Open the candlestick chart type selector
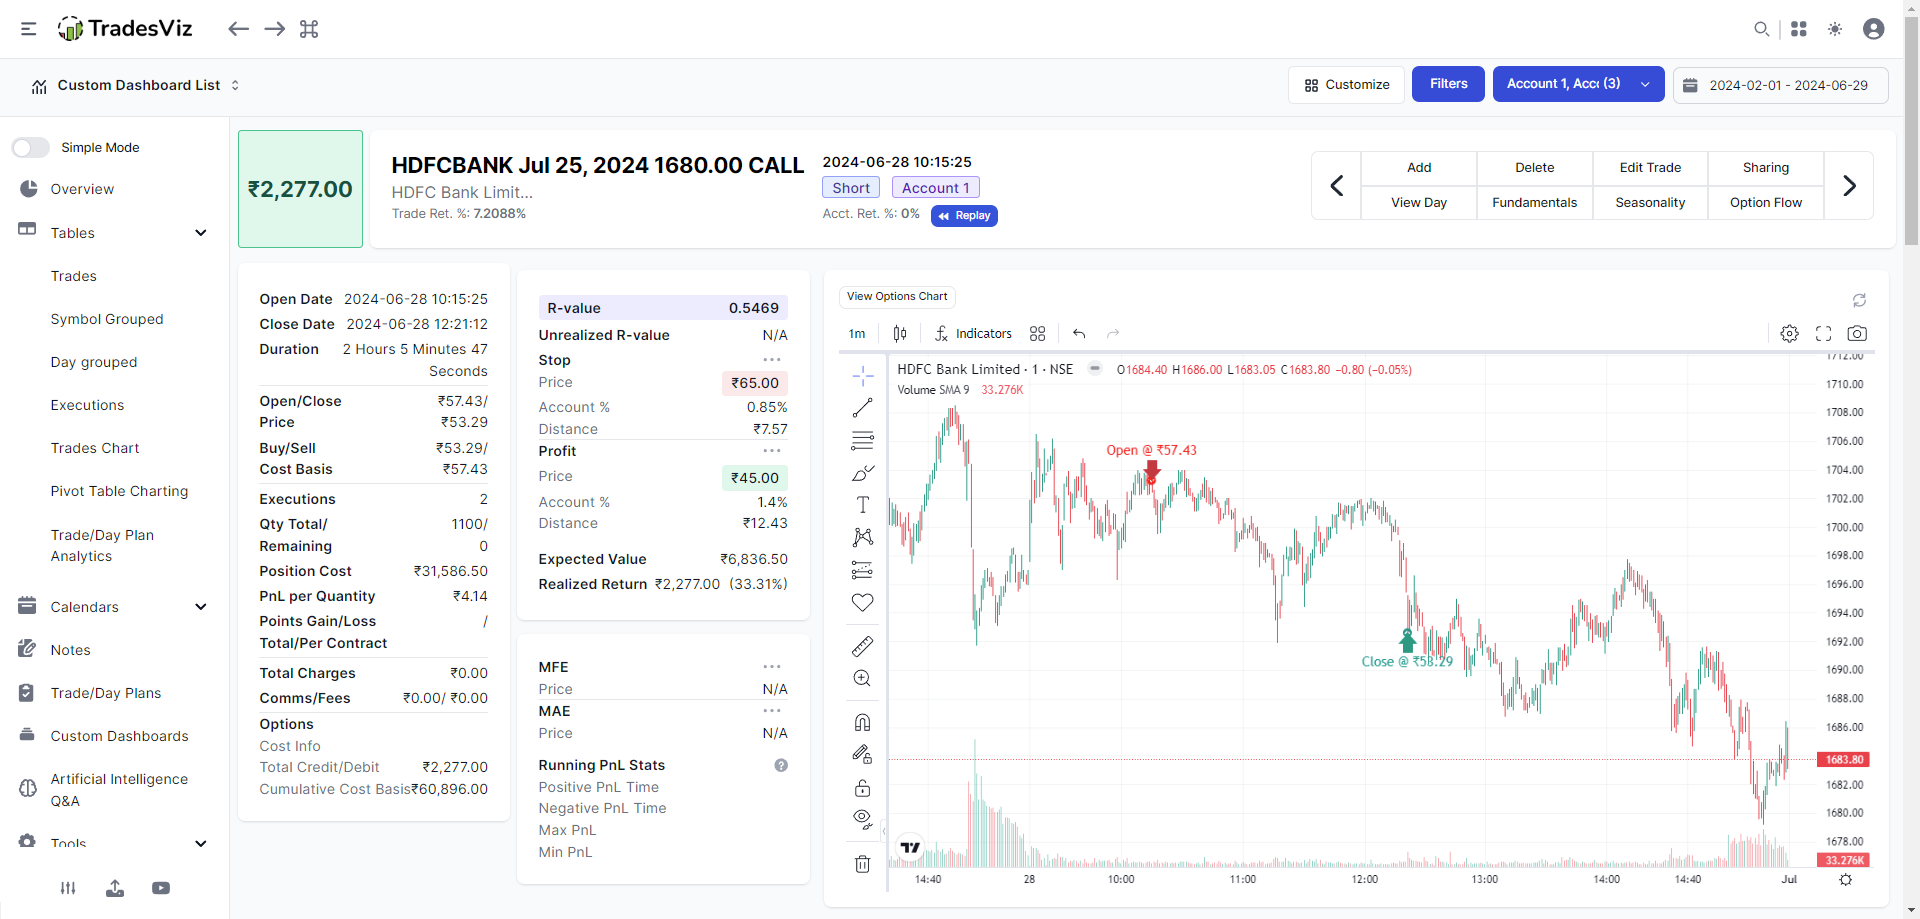The height and width of the screenshot is (919, 1920). 900,334
